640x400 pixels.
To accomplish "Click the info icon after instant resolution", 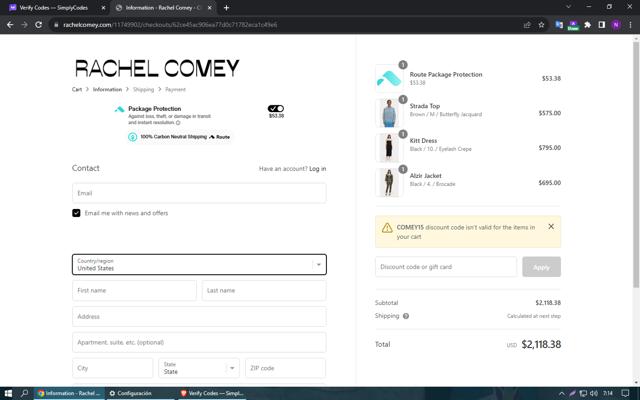I will [x=178, y=122].
